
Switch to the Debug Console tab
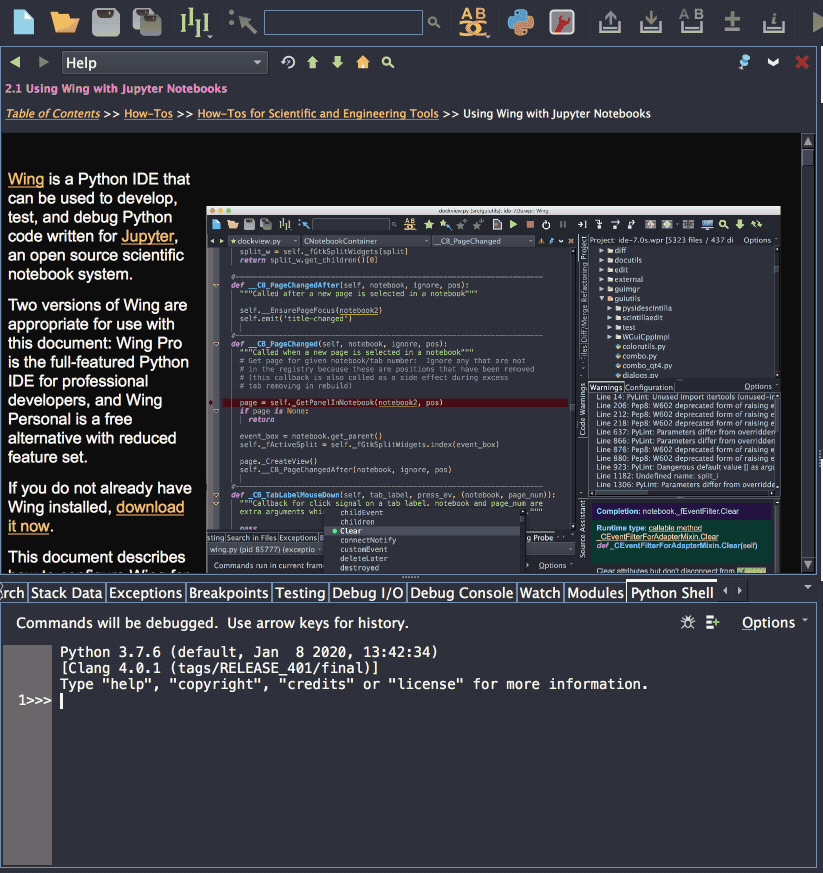tap(462, 593)
